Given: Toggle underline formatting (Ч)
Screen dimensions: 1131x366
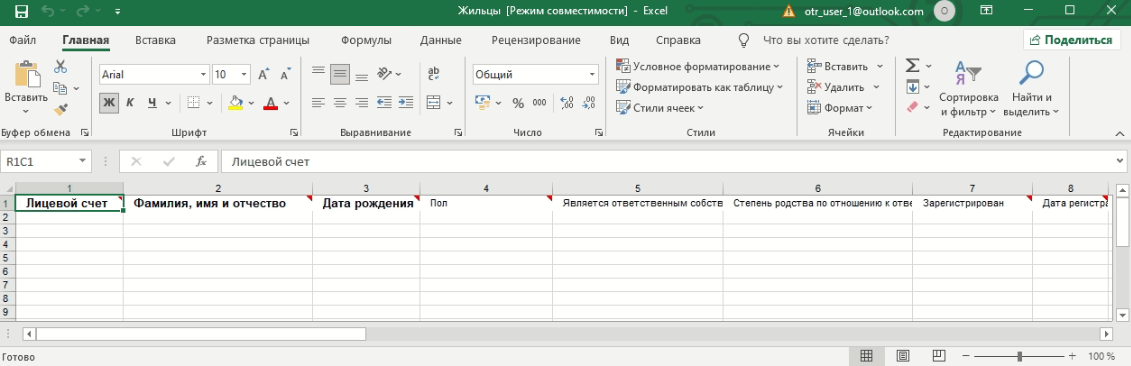Looking at the screenshot, I should pyautogui.click(x=151, y=103).
